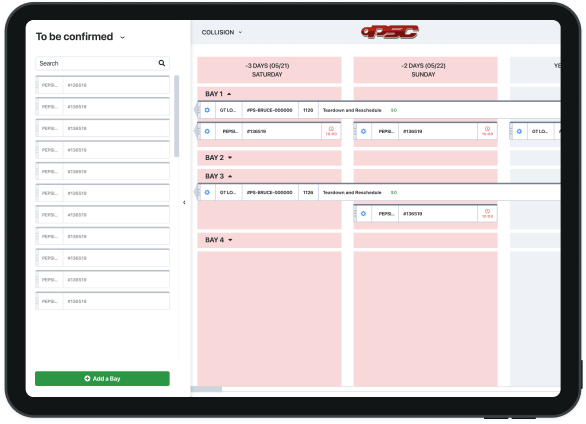This screenshot has height=424, width=586.
Task: Select 'Teardown and Reschedule' text in BAY 3
Action: [x=352, y=192]
